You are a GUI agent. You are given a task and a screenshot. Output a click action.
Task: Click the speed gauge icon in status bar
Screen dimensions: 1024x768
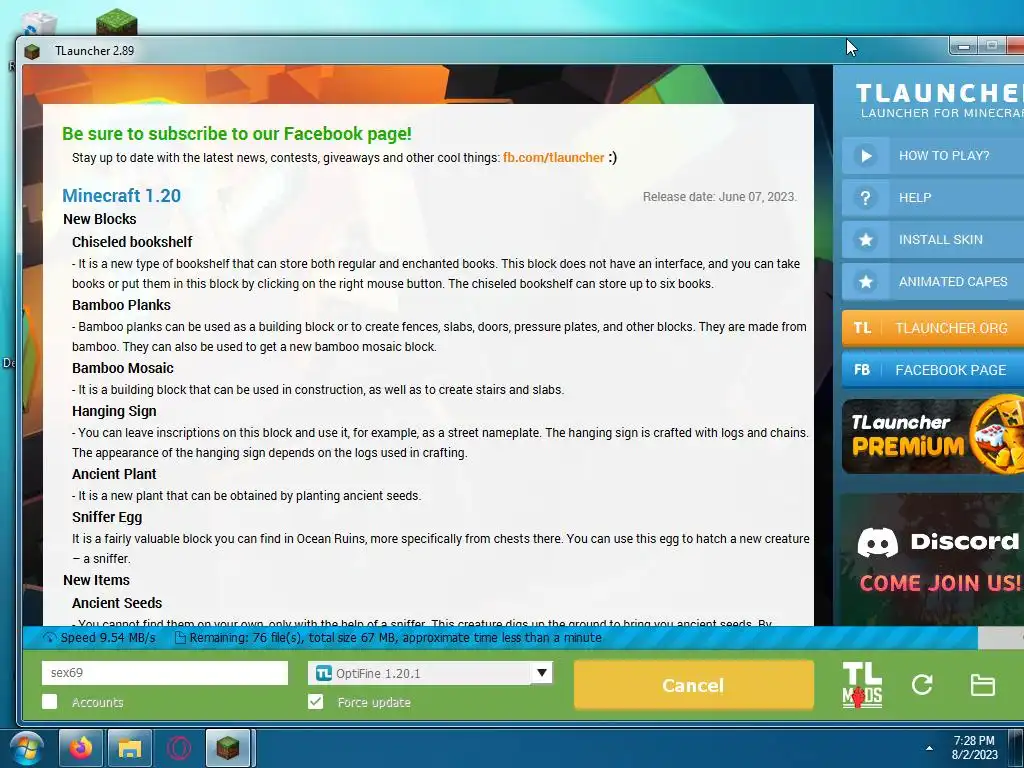click(x=50, y=637)
